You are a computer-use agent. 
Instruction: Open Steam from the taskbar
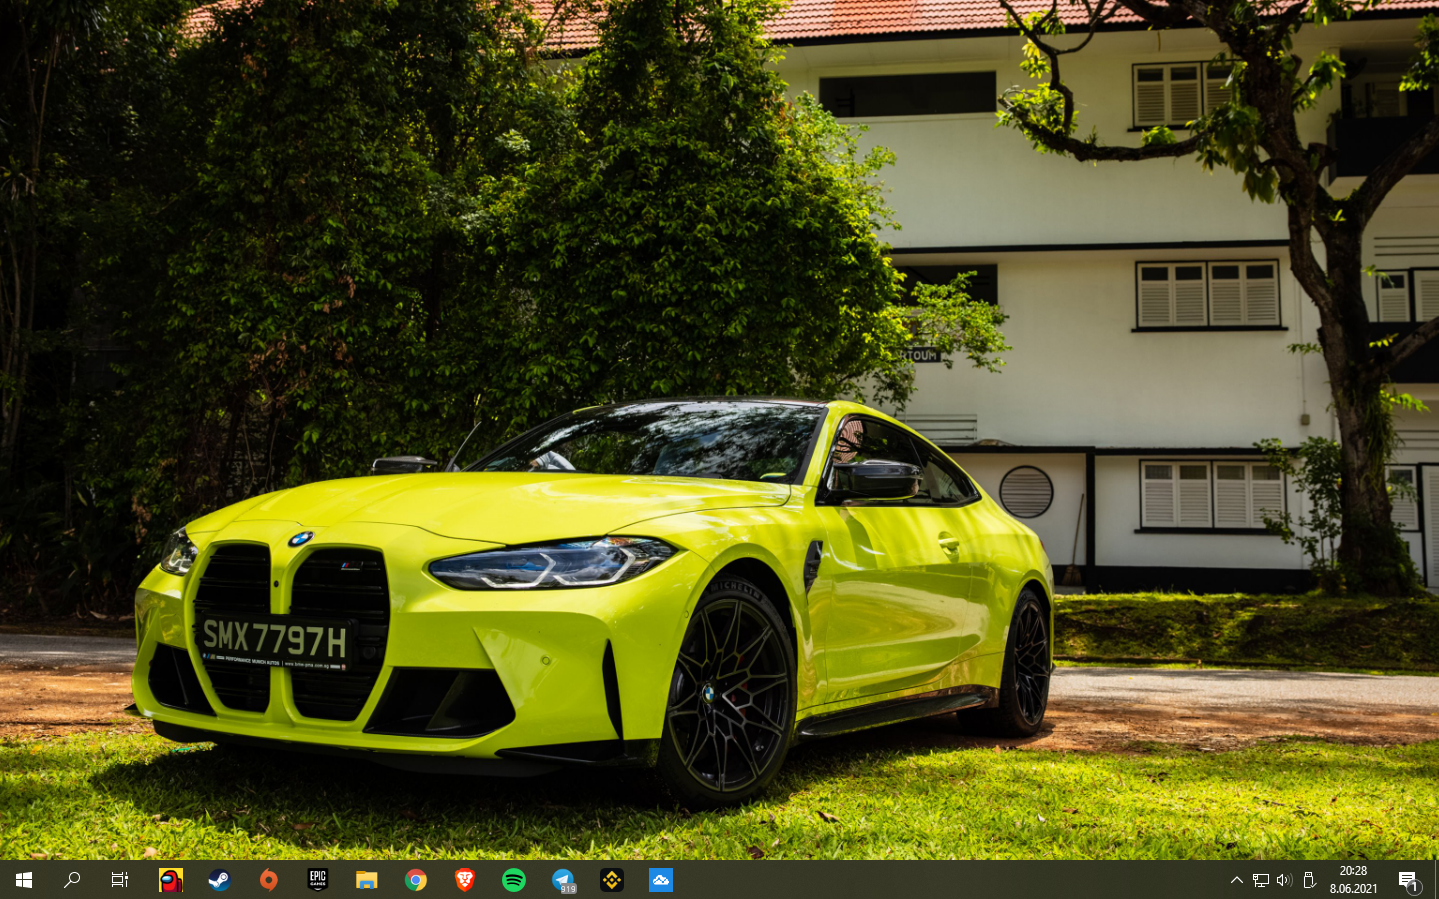pos(219,880)
